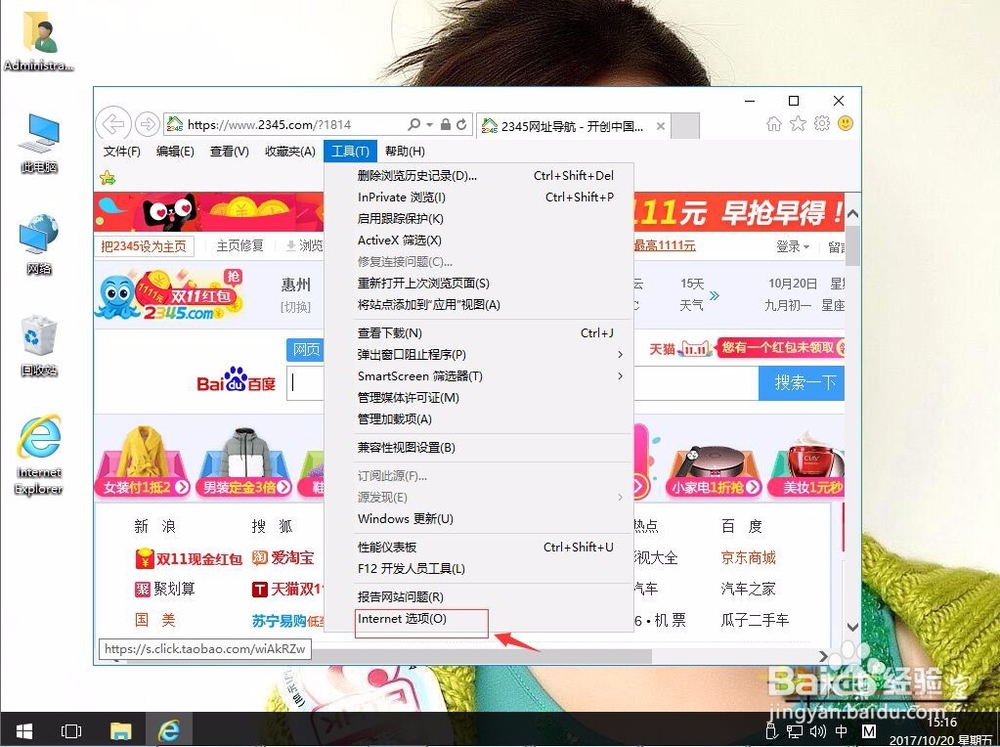Select the 此电脑 desktop icon
1000x747 pixels.
40,144
